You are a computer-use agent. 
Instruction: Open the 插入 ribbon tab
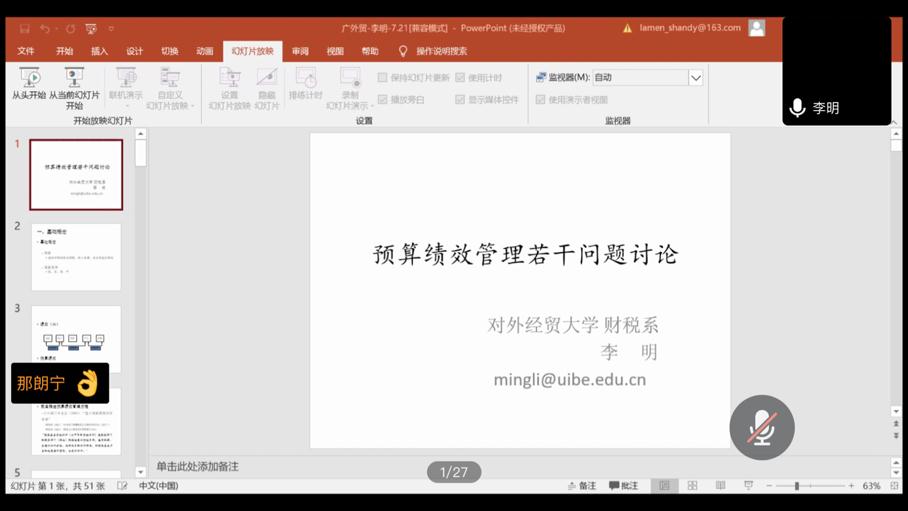click(99, 51)
